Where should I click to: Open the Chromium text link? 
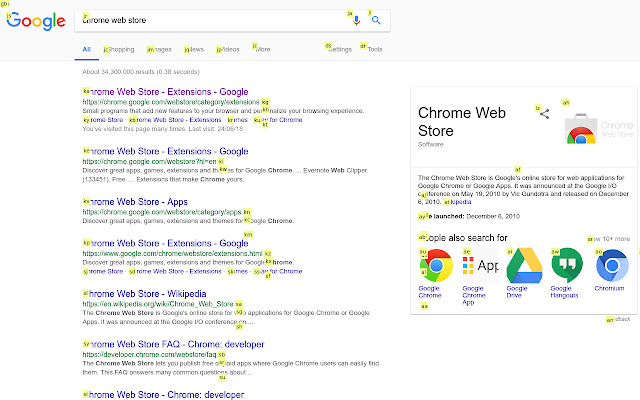609,289
